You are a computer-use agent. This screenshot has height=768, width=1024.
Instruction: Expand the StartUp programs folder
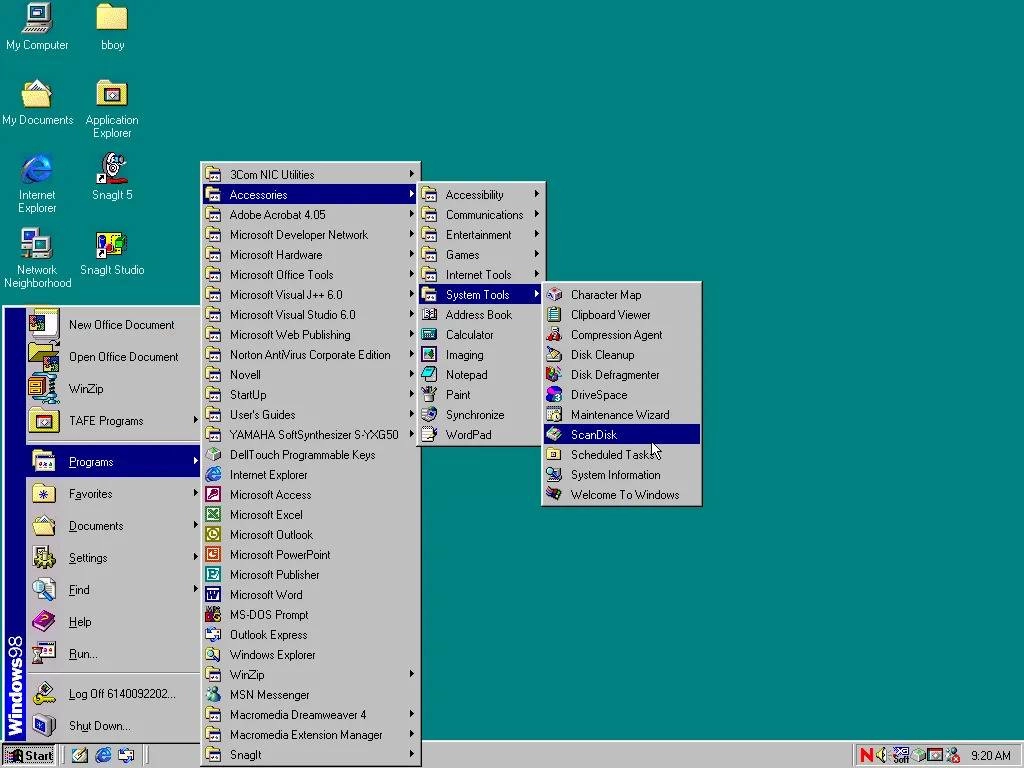coord(310,394)
